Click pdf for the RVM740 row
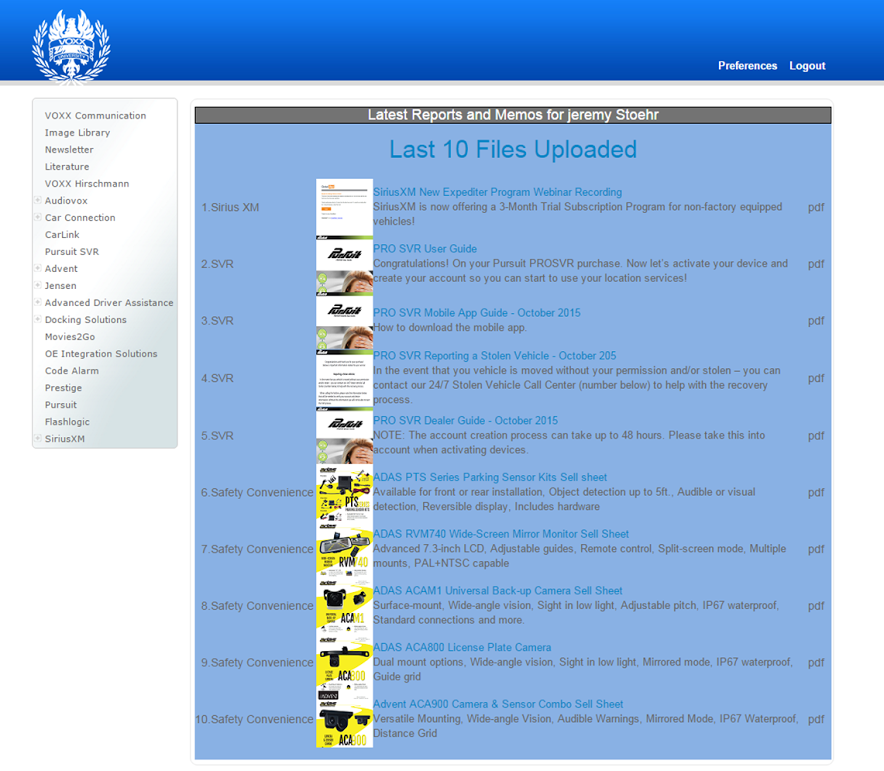Screen dimensions: 884x771 click(x=816, y=549)
